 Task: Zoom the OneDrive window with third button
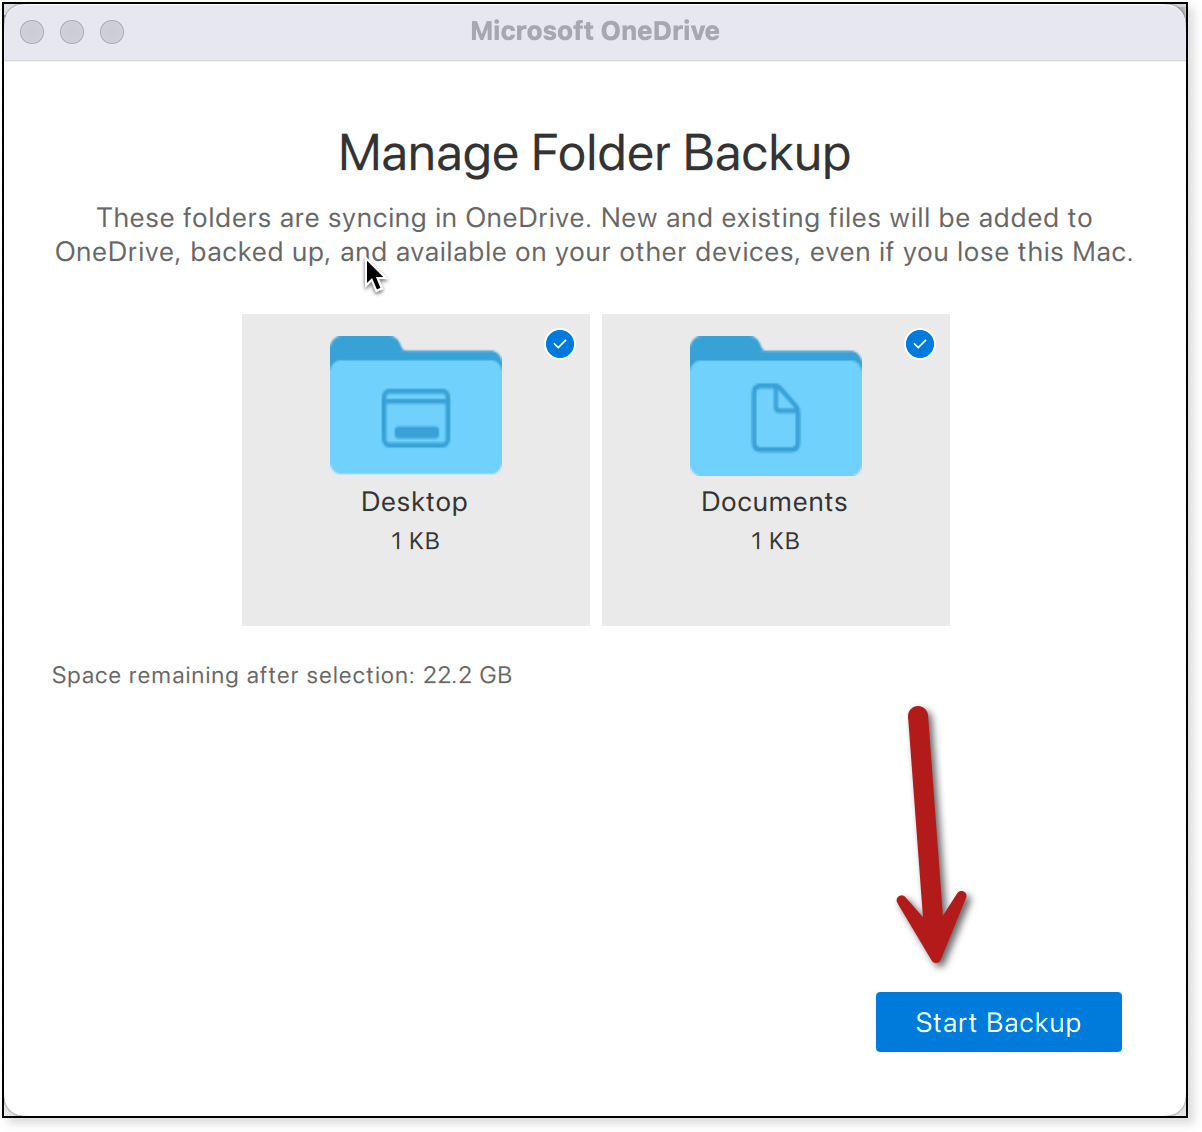click(x=112, y=32)
